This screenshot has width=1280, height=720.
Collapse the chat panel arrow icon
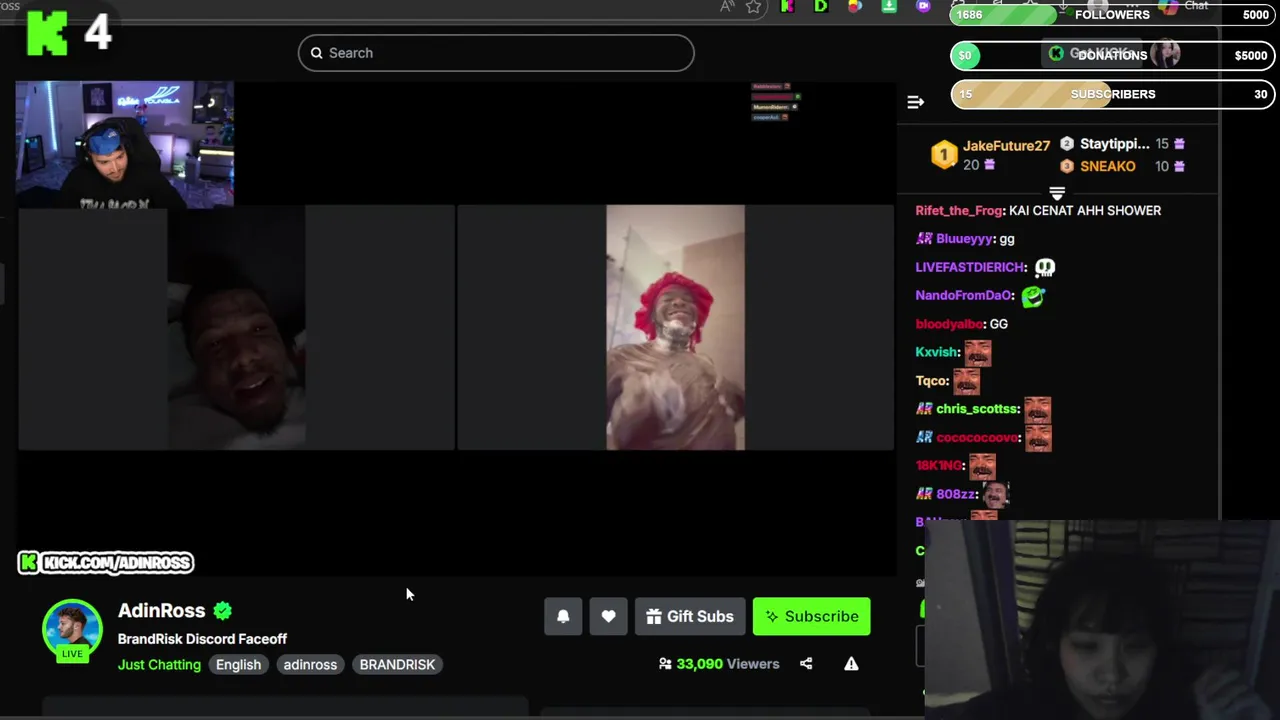point(915,102)
